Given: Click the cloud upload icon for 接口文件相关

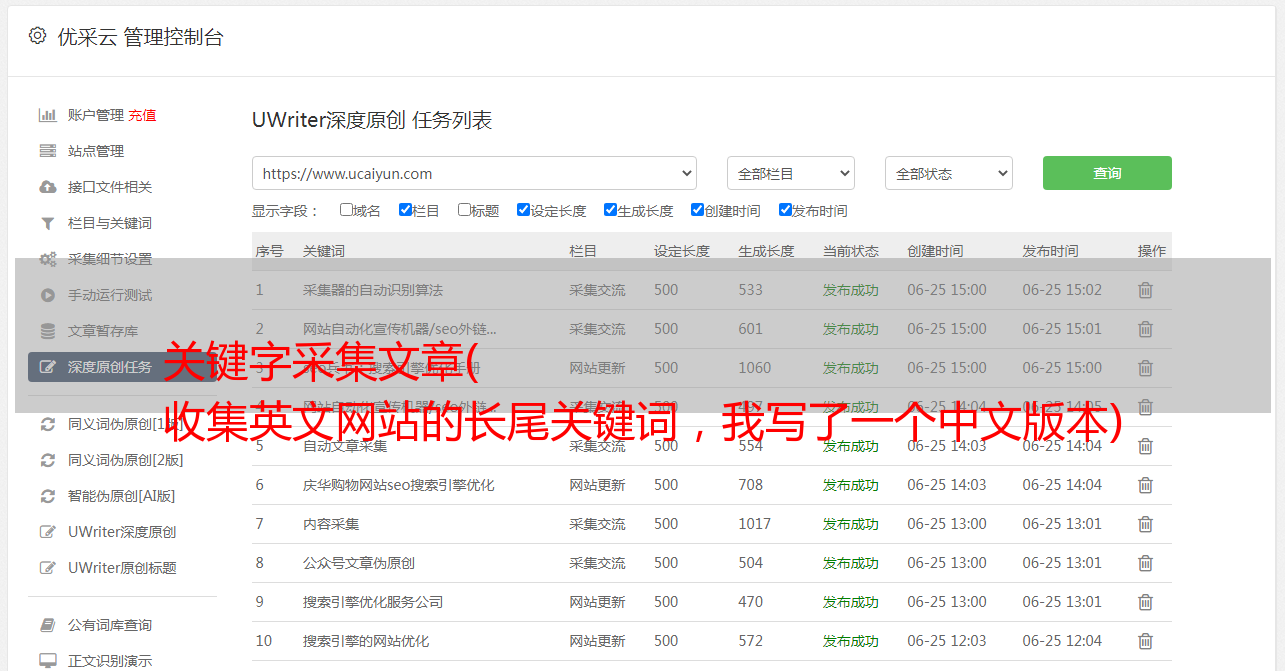Looking at the screenshot, I should pyautogui.click(x=47, y=187).
